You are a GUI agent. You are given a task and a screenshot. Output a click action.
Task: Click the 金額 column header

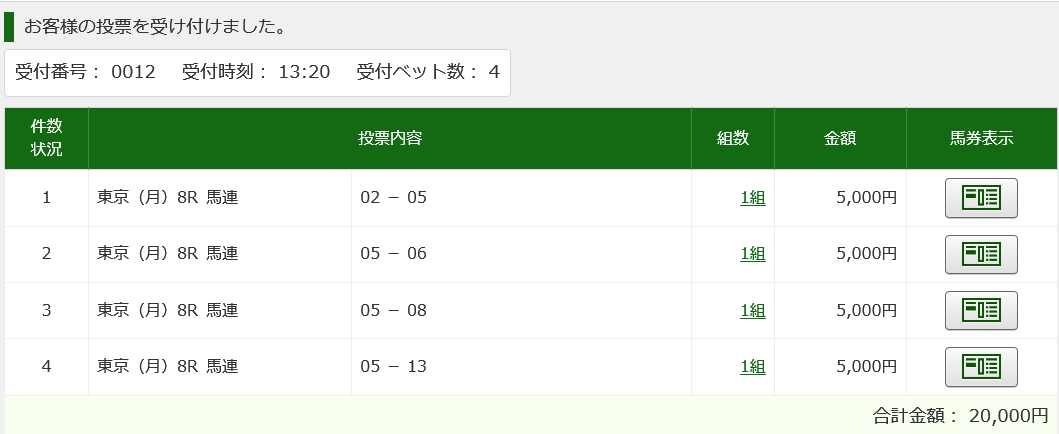tap(840, 138)
